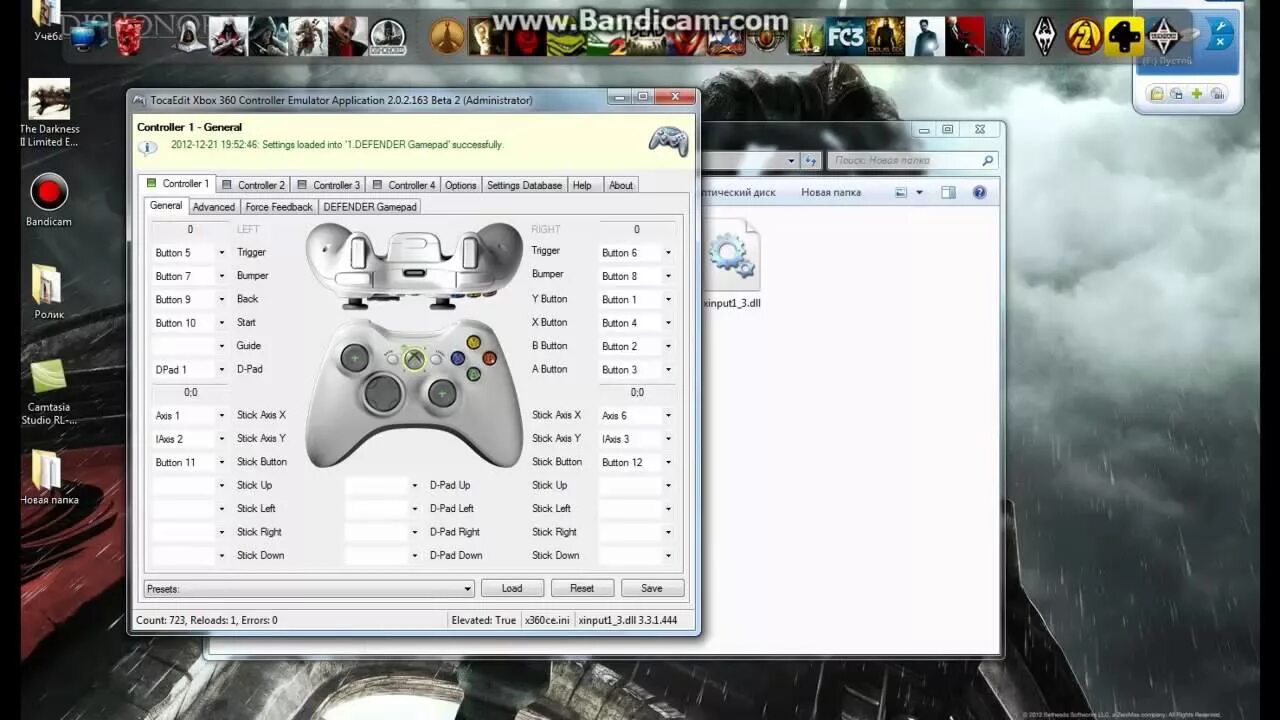Open the Ролик folder on the desktop
This screenshot has height=720, width=1280.
click(x=48, y=292)
